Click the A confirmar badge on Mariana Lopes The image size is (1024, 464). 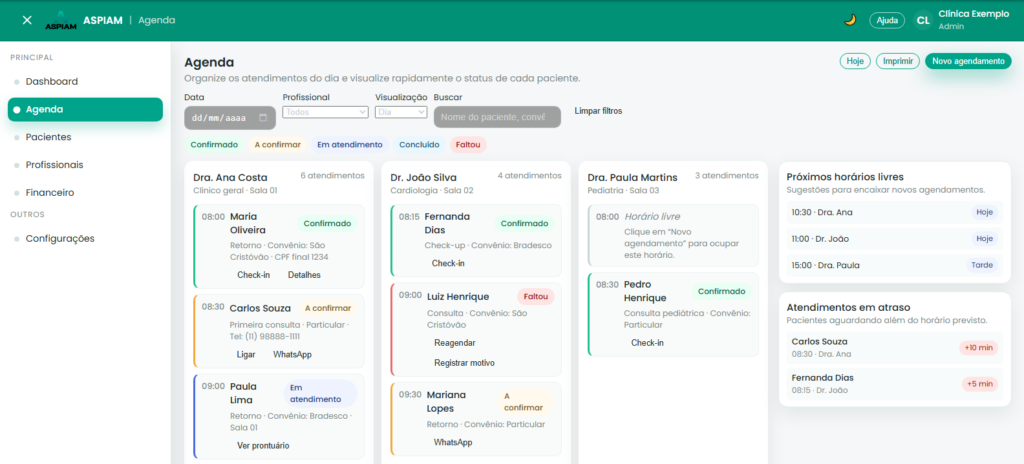pyautogui.click(x=525, y=402)
